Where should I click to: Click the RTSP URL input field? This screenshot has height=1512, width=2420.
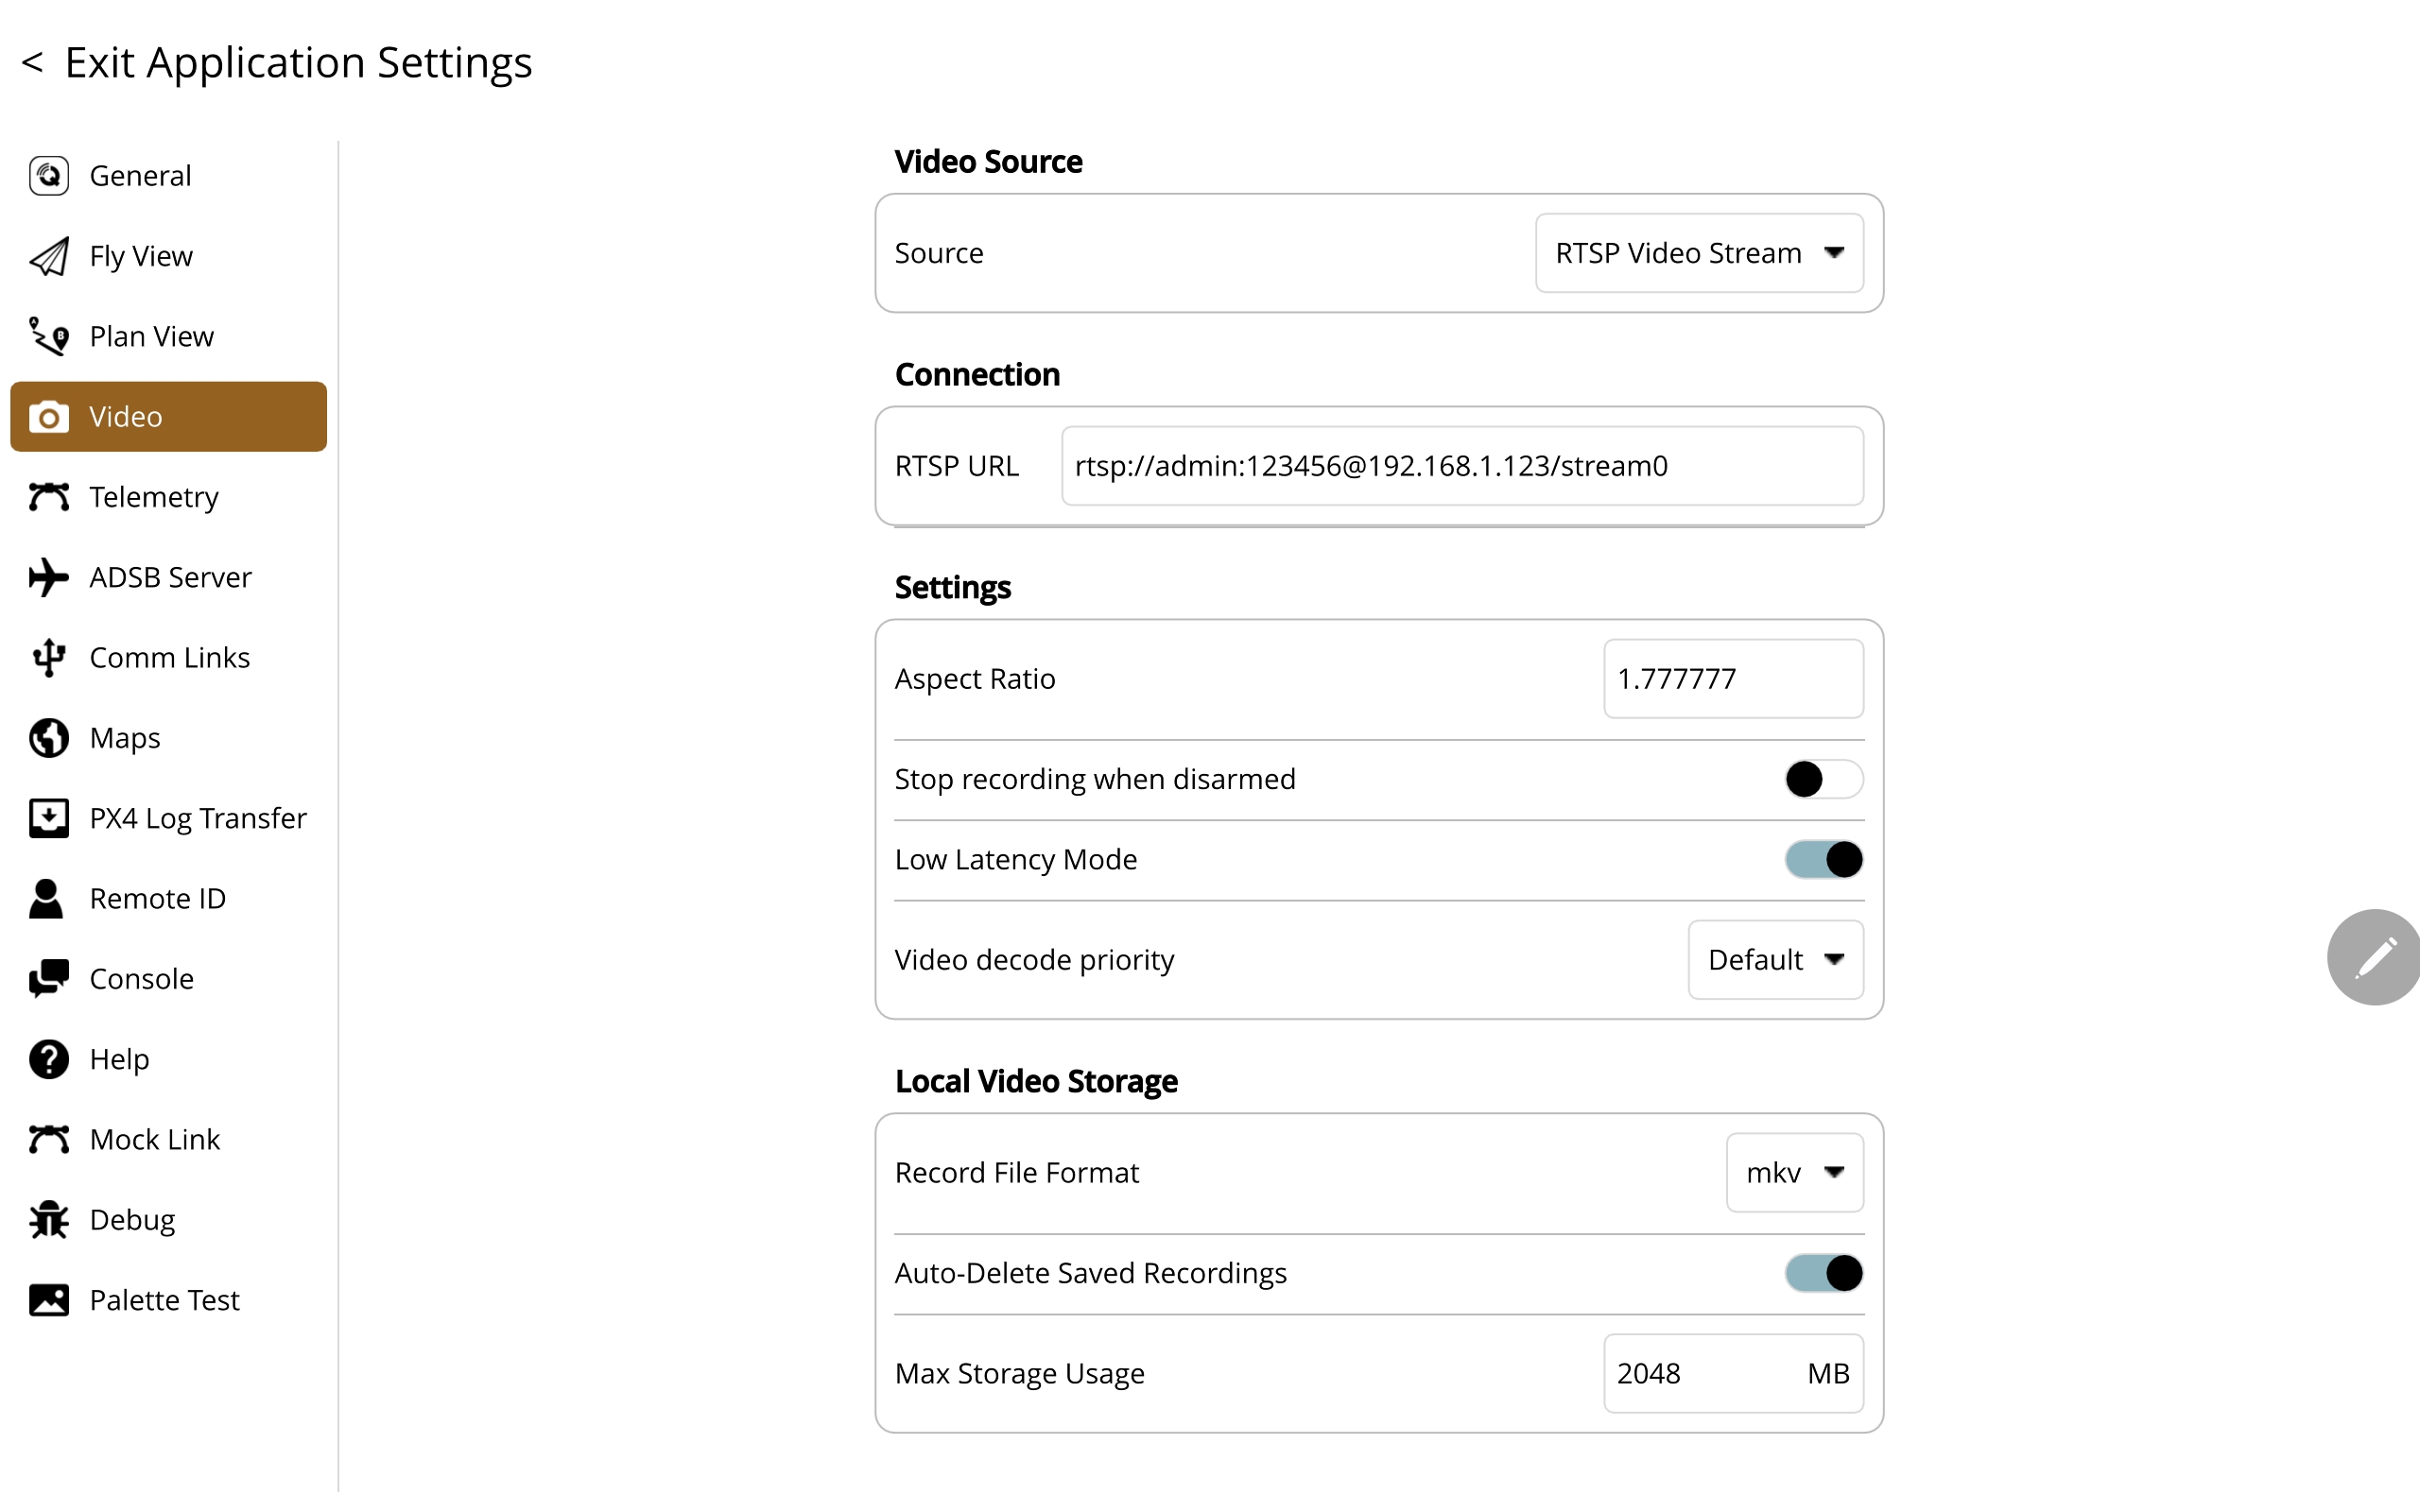point(1462,466)
